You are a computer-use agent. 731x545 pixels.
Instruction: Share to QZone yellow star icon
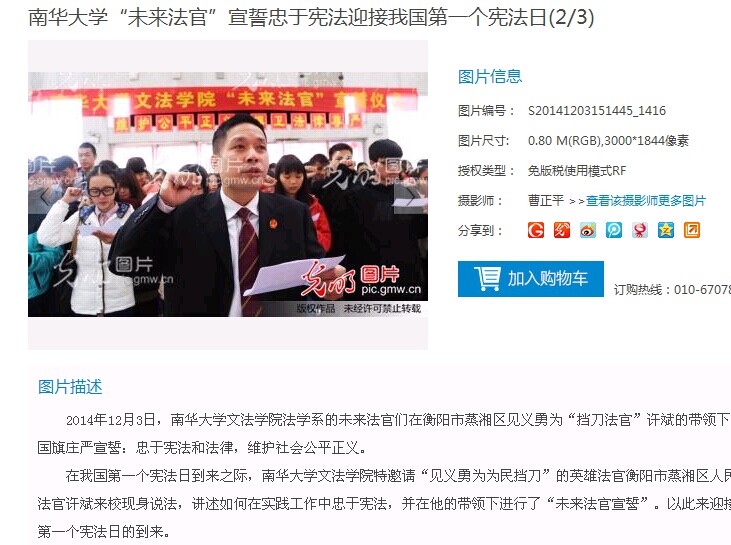[x=666, y=230]
